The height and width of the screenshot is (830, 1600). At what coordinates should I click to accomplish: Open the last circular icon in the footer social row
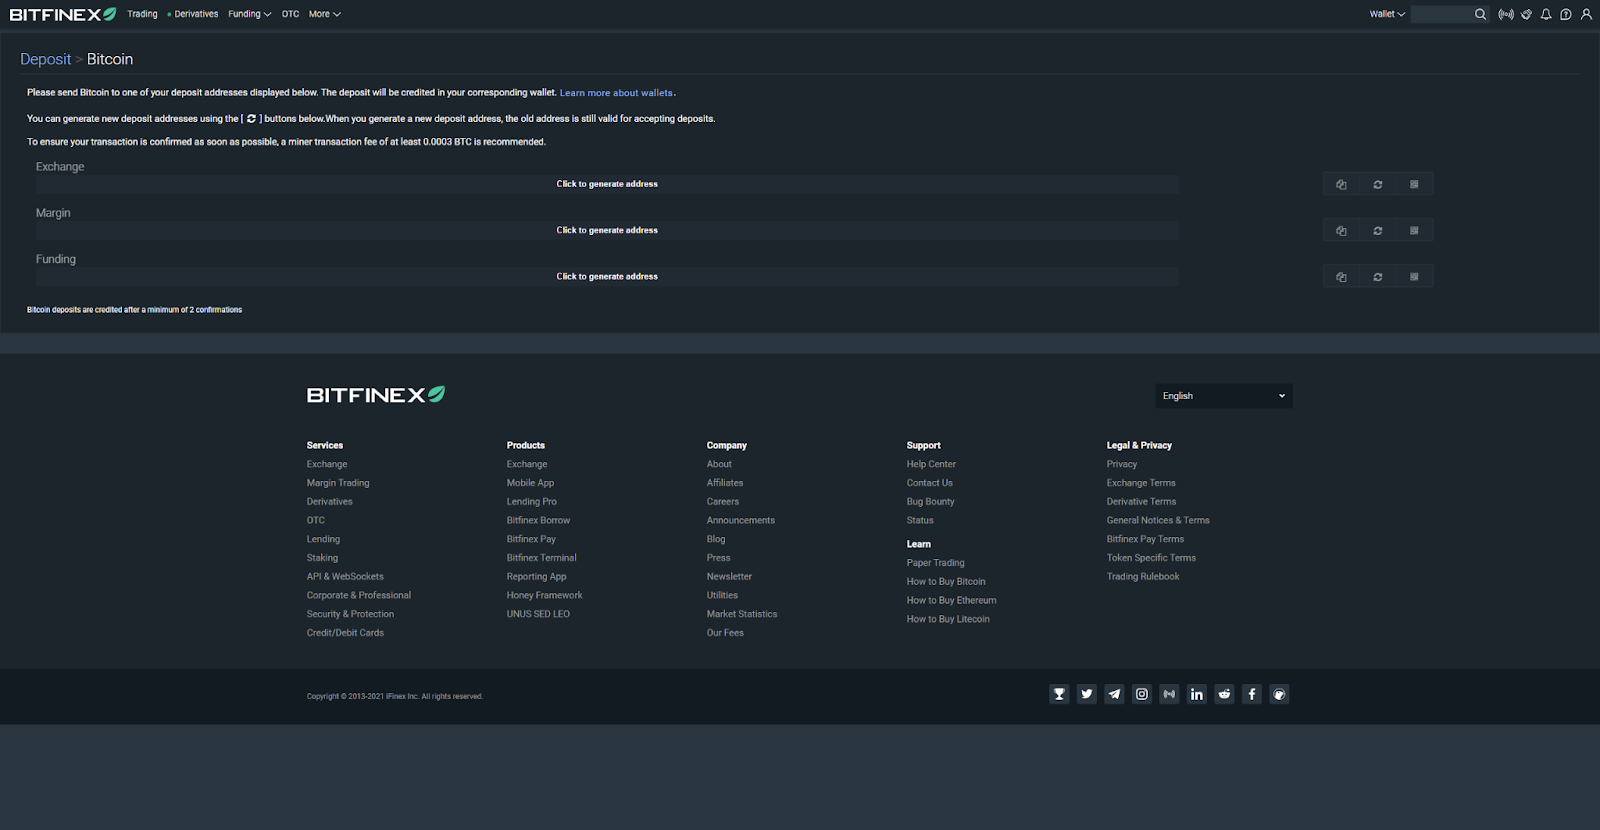(1279, 694)
